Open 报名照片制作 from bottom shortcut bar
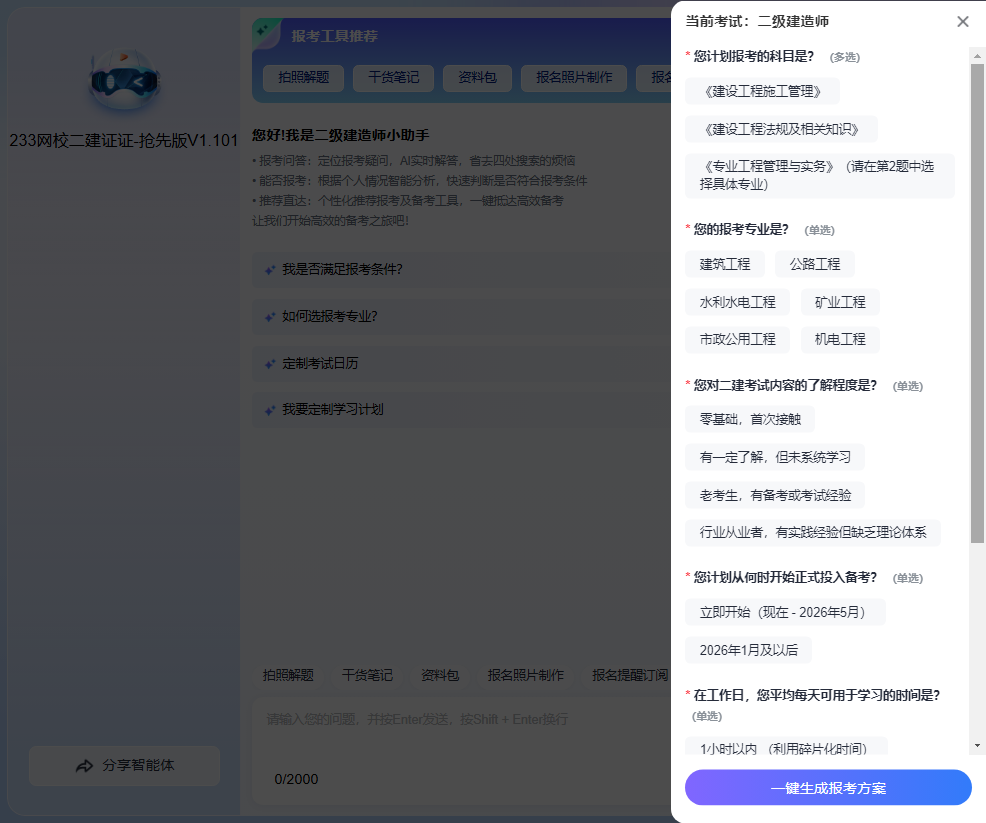The image size is (986, 823). coord(525,675)
